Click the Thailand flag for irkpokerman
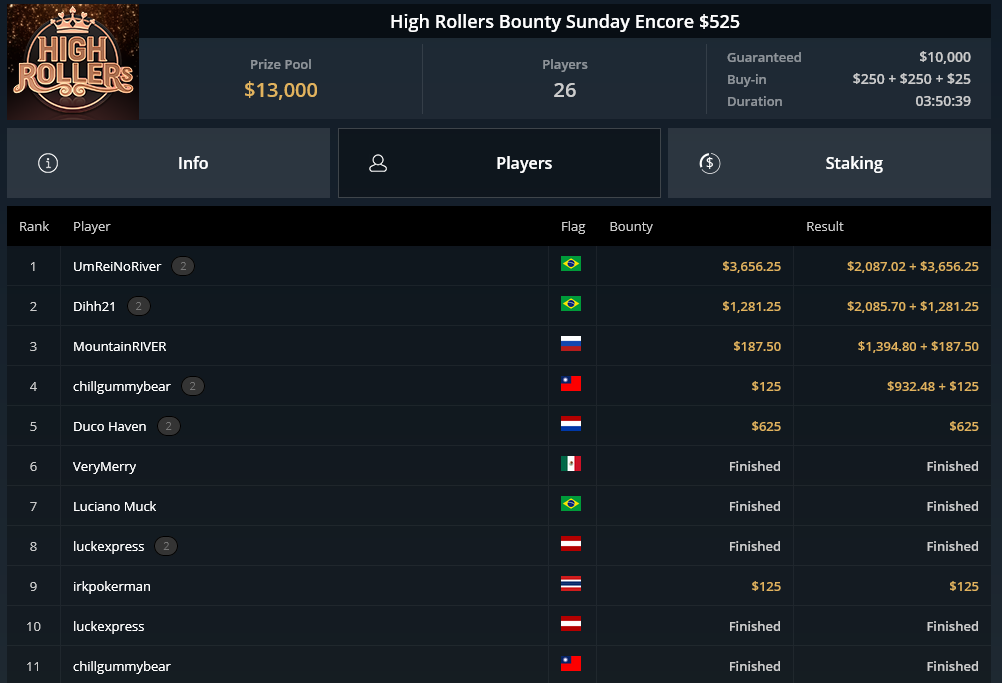Viewport: 1002px width, 683px height. (x=571, y=583)
